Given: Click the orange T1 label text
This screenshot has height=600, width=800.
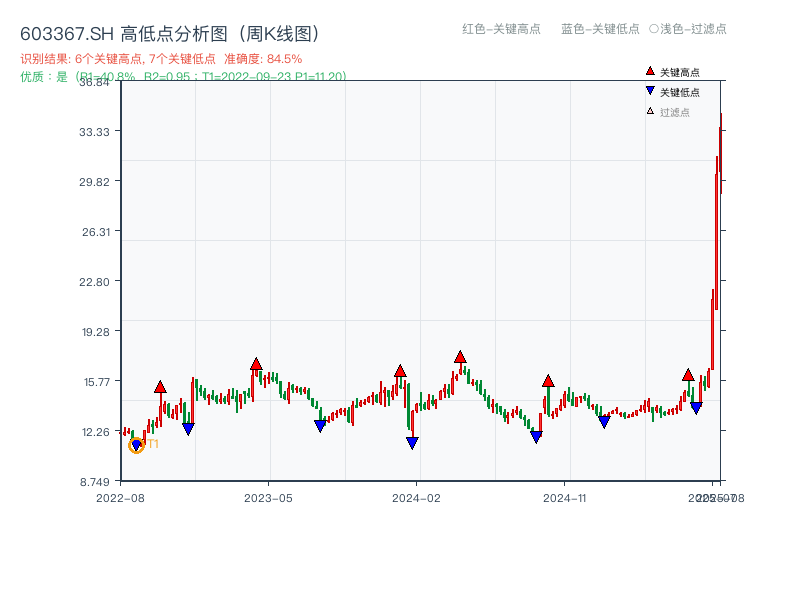Looking at the screenshot, I should coord(153,444).
